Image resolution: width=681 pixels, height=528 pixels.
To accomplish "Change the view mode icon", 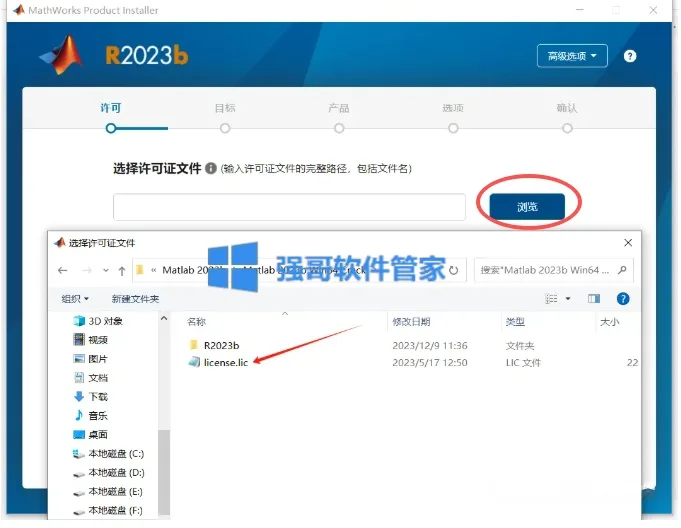I will tap(551, 299).
